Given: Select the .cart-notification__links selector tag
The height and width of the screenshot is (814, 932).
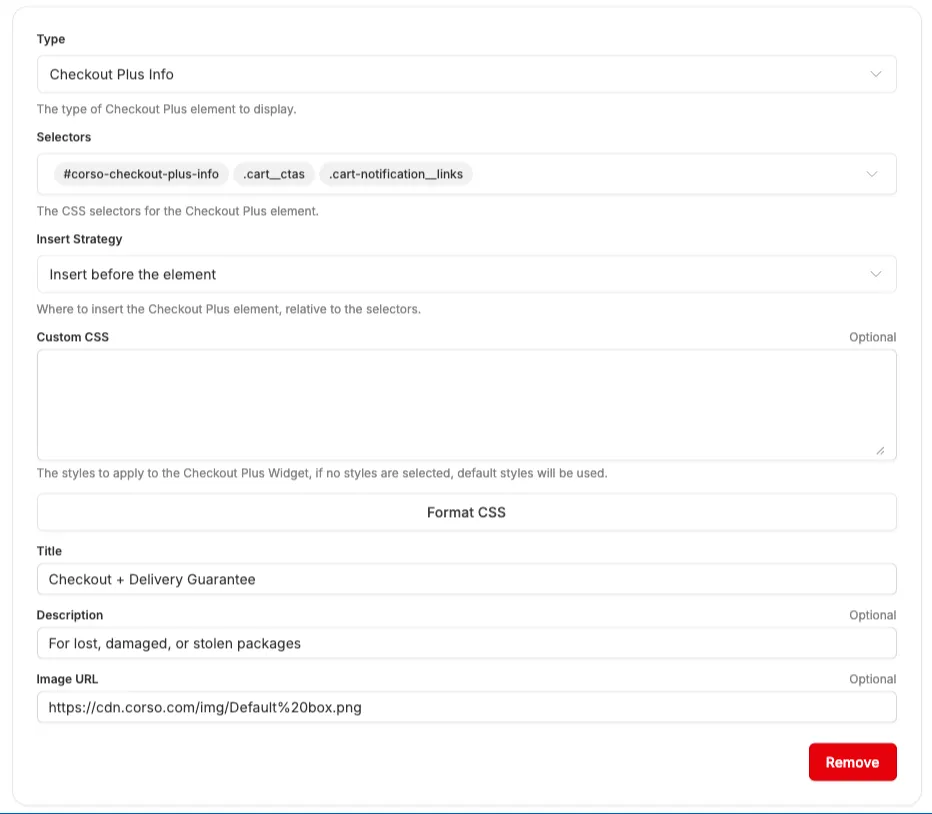Looking at the screenshot, I should click(x=396, y=174).
